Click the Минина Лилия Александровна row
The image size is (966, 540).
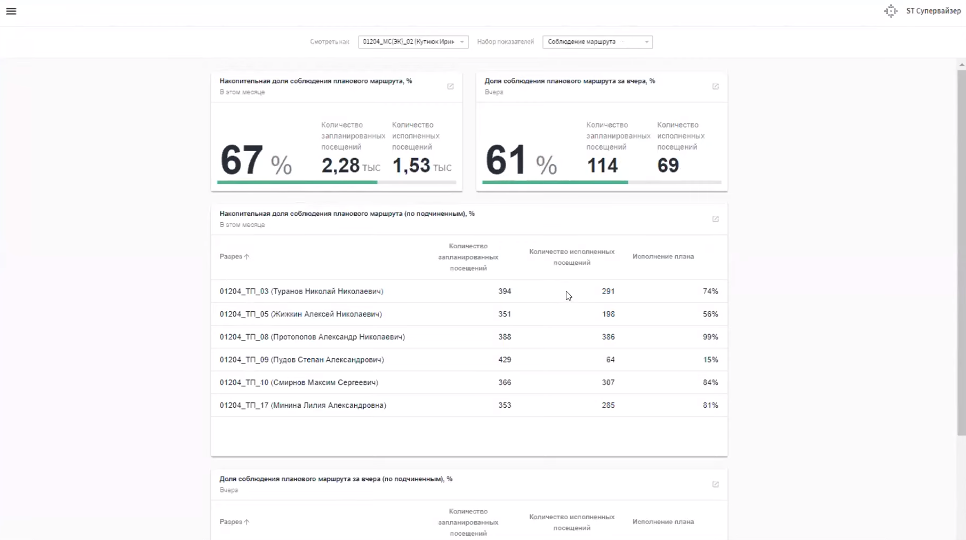click(x=302, y=405)
